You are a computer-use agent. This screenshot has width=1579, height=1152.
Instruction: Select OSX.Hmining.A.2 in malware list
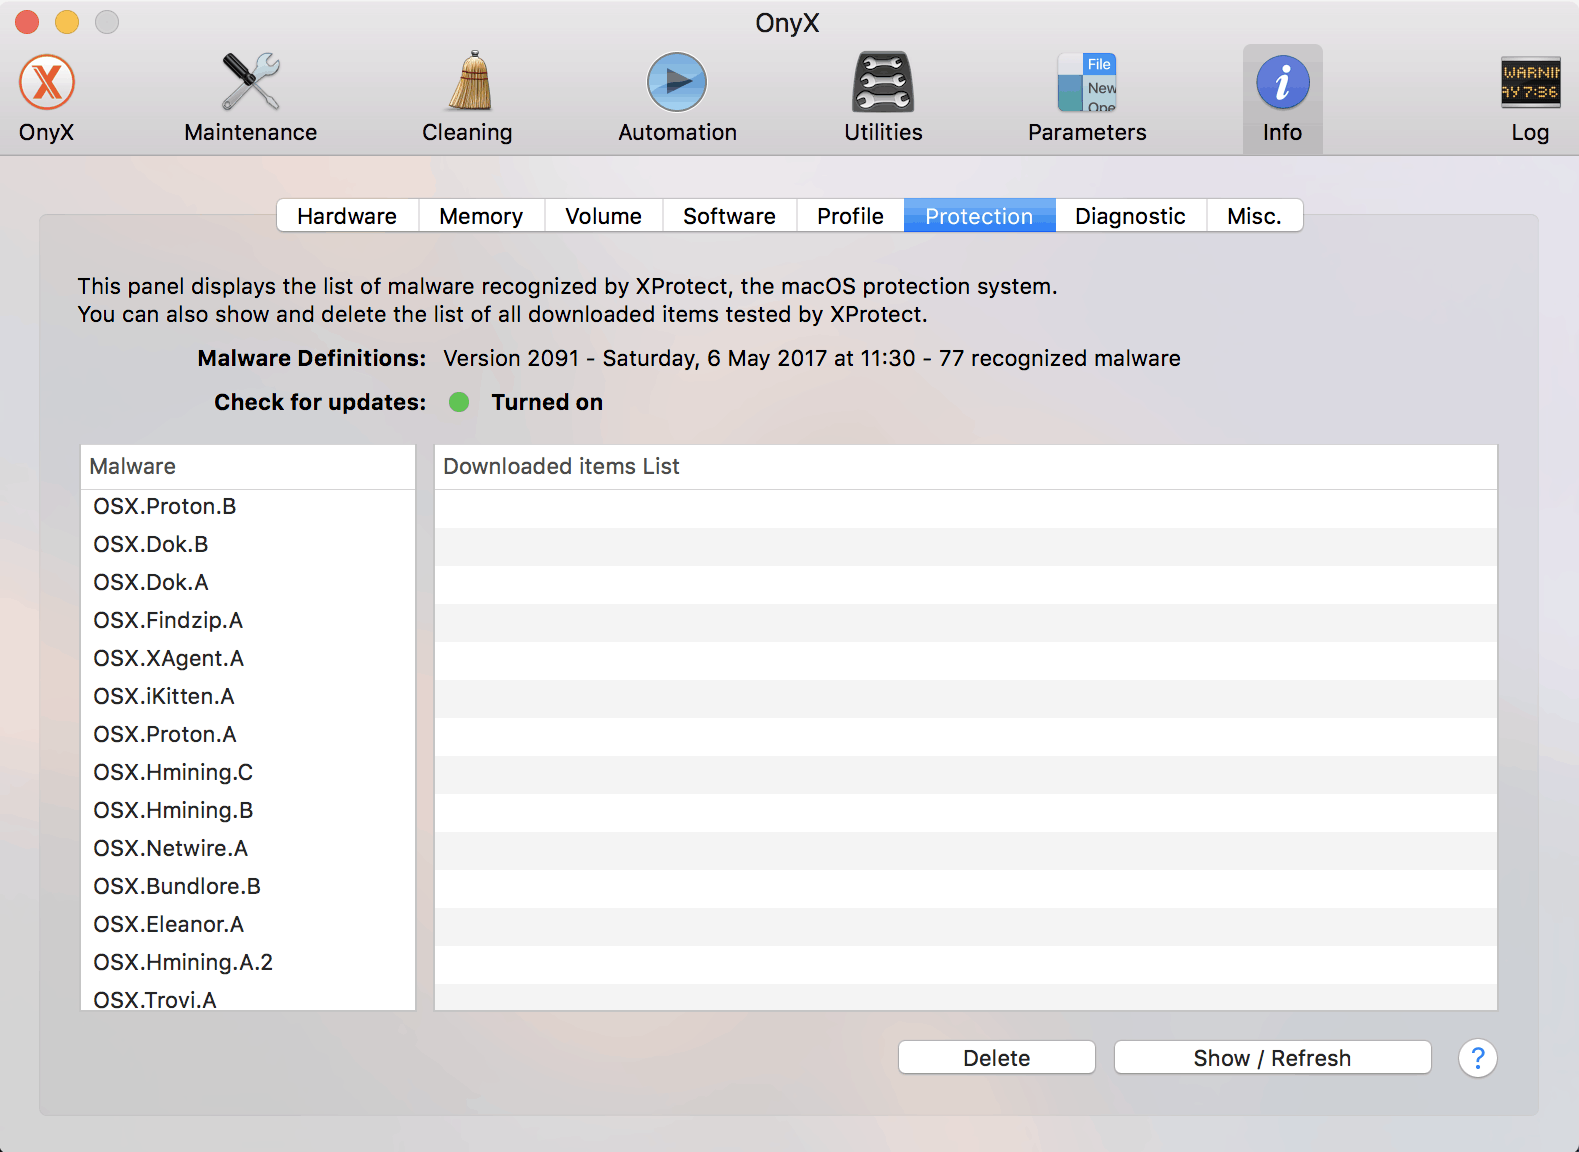[x=248, y=963]
